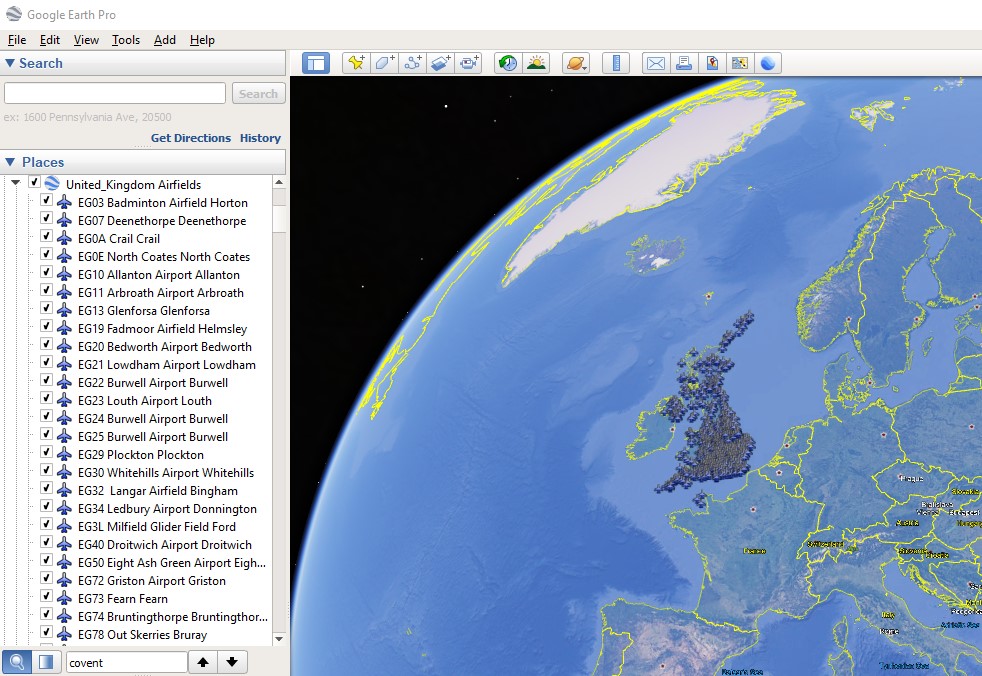
Task: Open the View menu
Action: (x=86, y=40)
